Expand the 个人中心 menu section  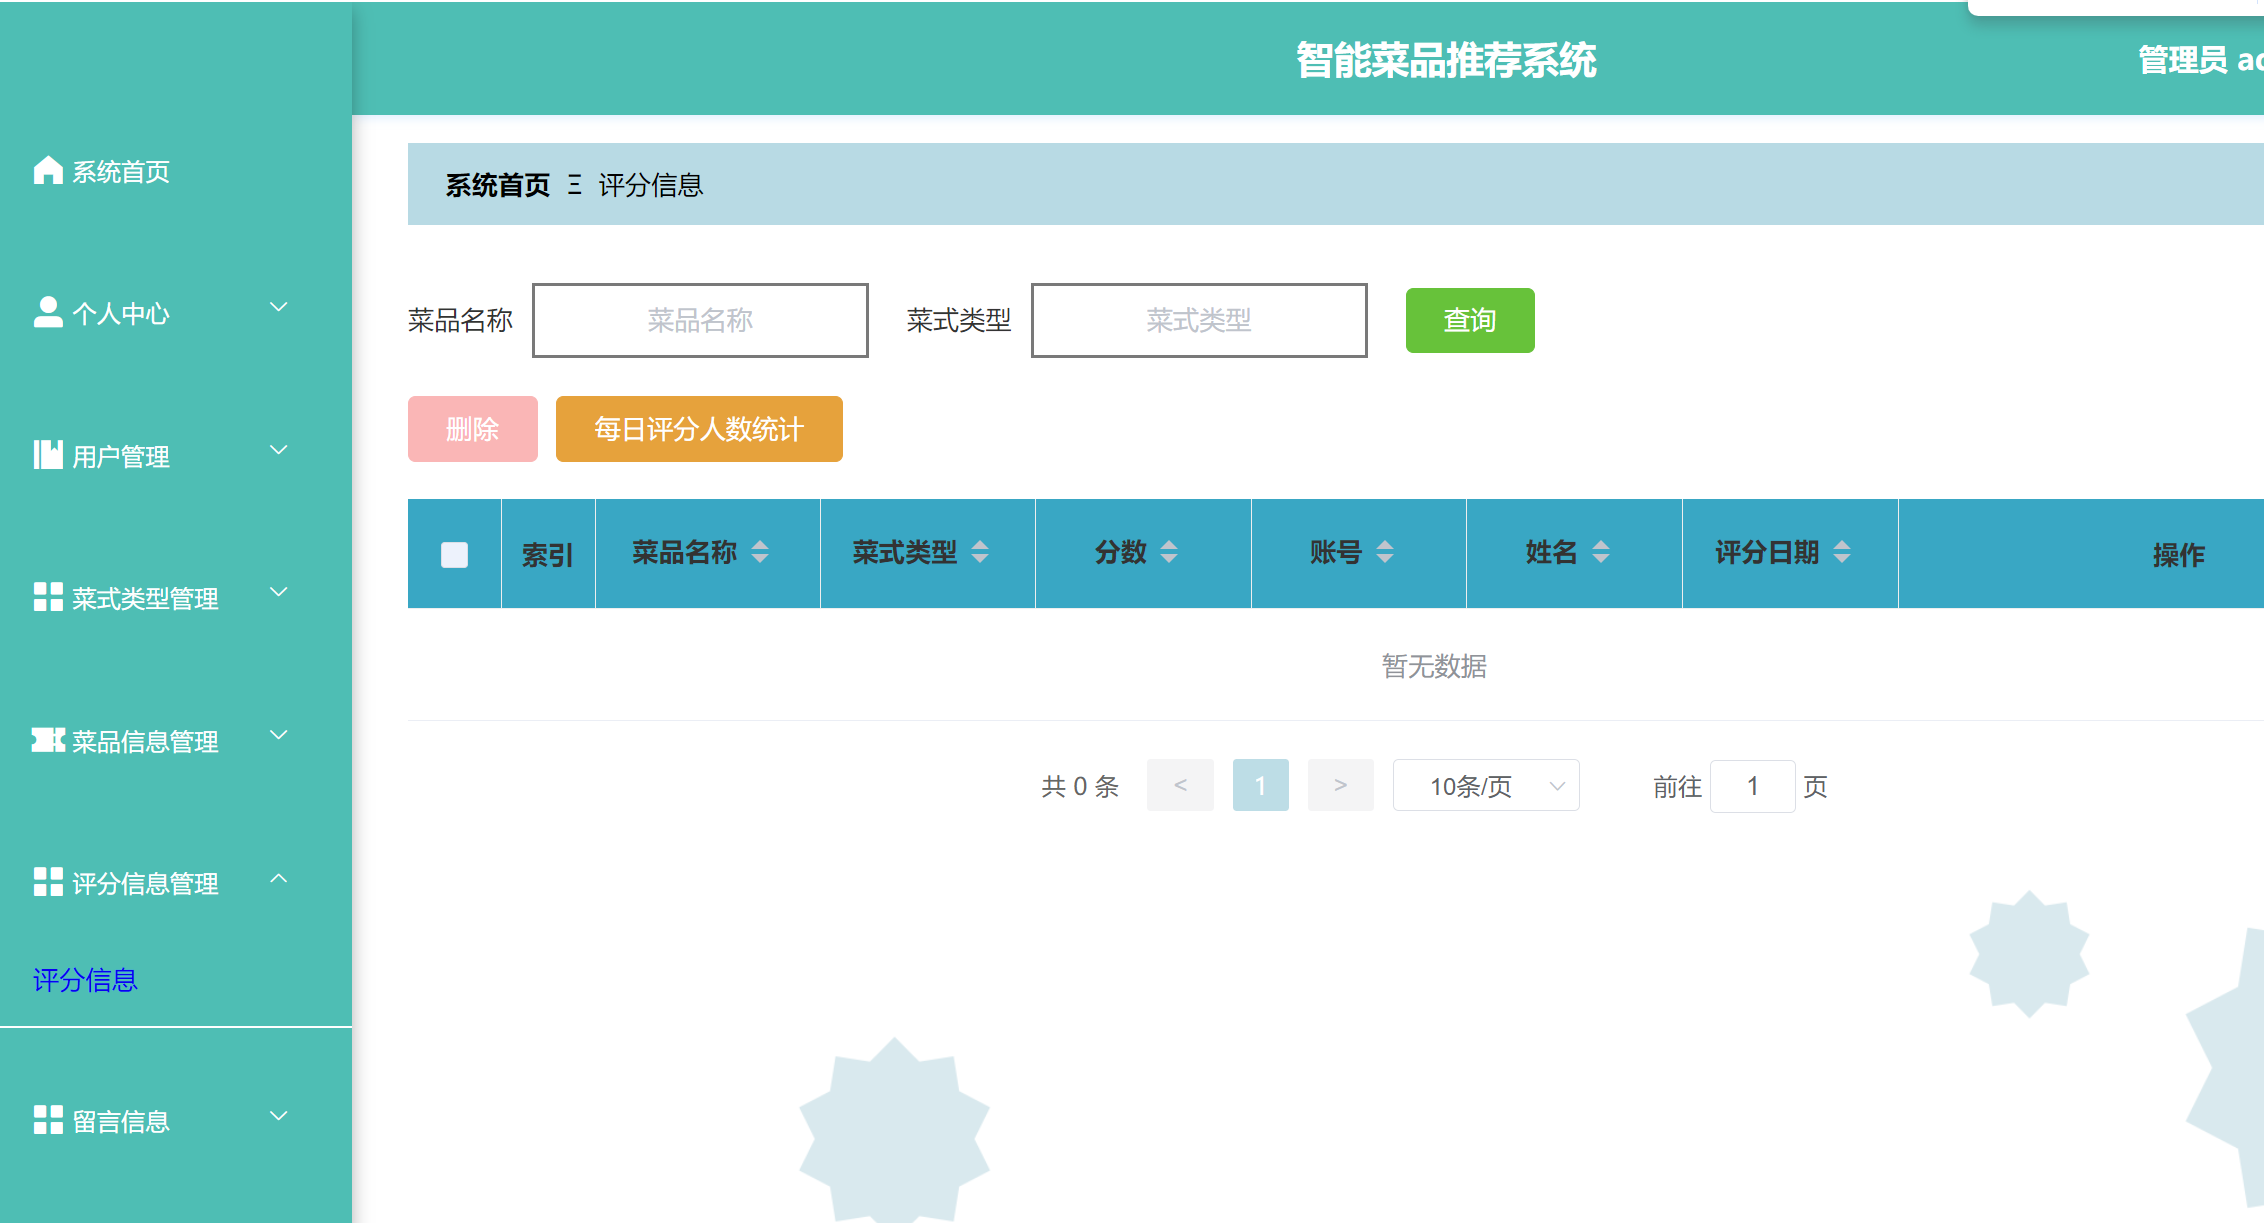pyautogui.click(x=278, y=308)
